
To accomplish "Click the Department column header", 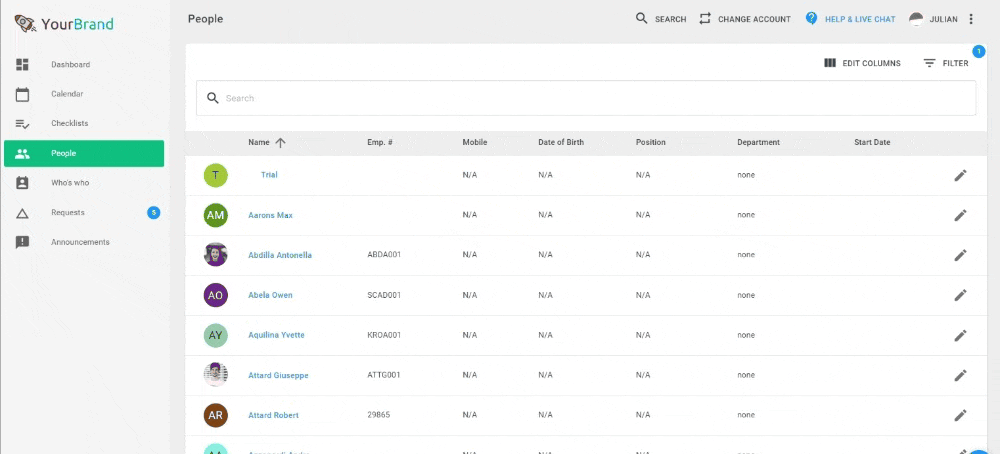I will (758, 142).
